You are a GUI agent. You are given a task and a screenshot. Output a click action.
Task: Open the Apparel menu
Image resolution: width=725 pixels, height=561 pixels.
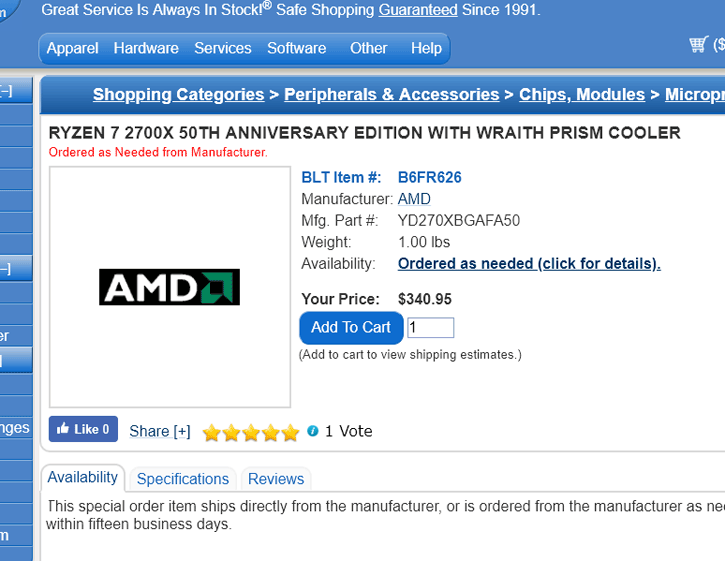click(73, 48)
